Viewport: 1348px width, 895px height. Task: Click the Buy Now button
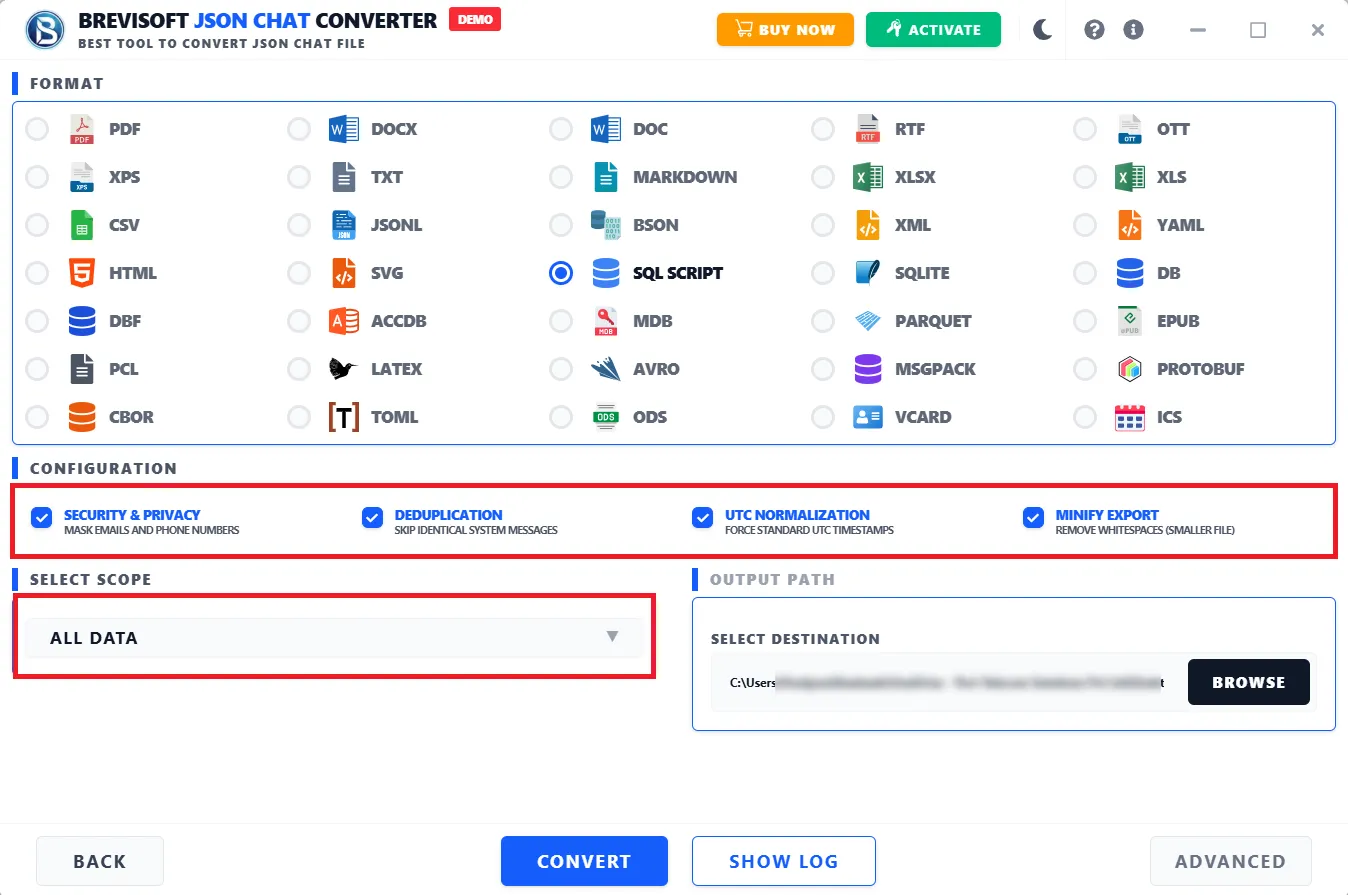click(x=785, y=30)
